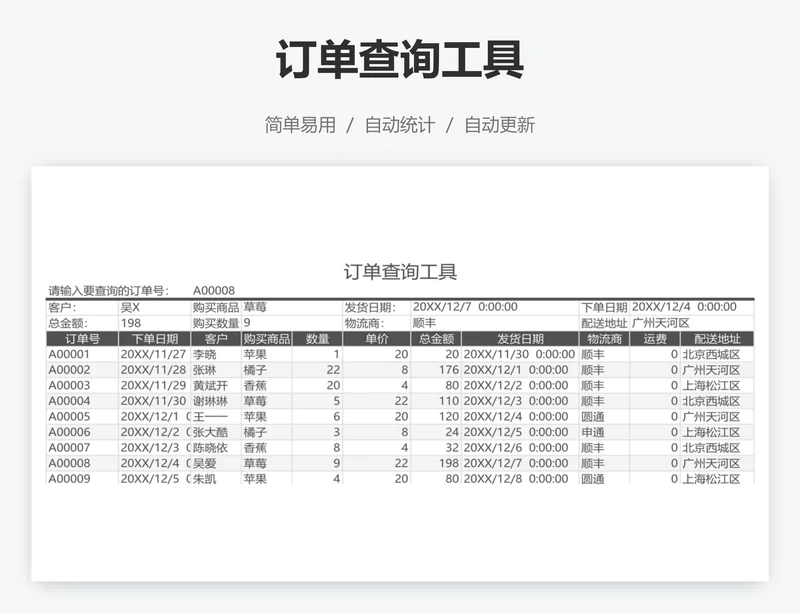The height and width of the screenshot is (613, 800).
Task: Click customer cell 谢琳琳
Action: pos(212,401)
